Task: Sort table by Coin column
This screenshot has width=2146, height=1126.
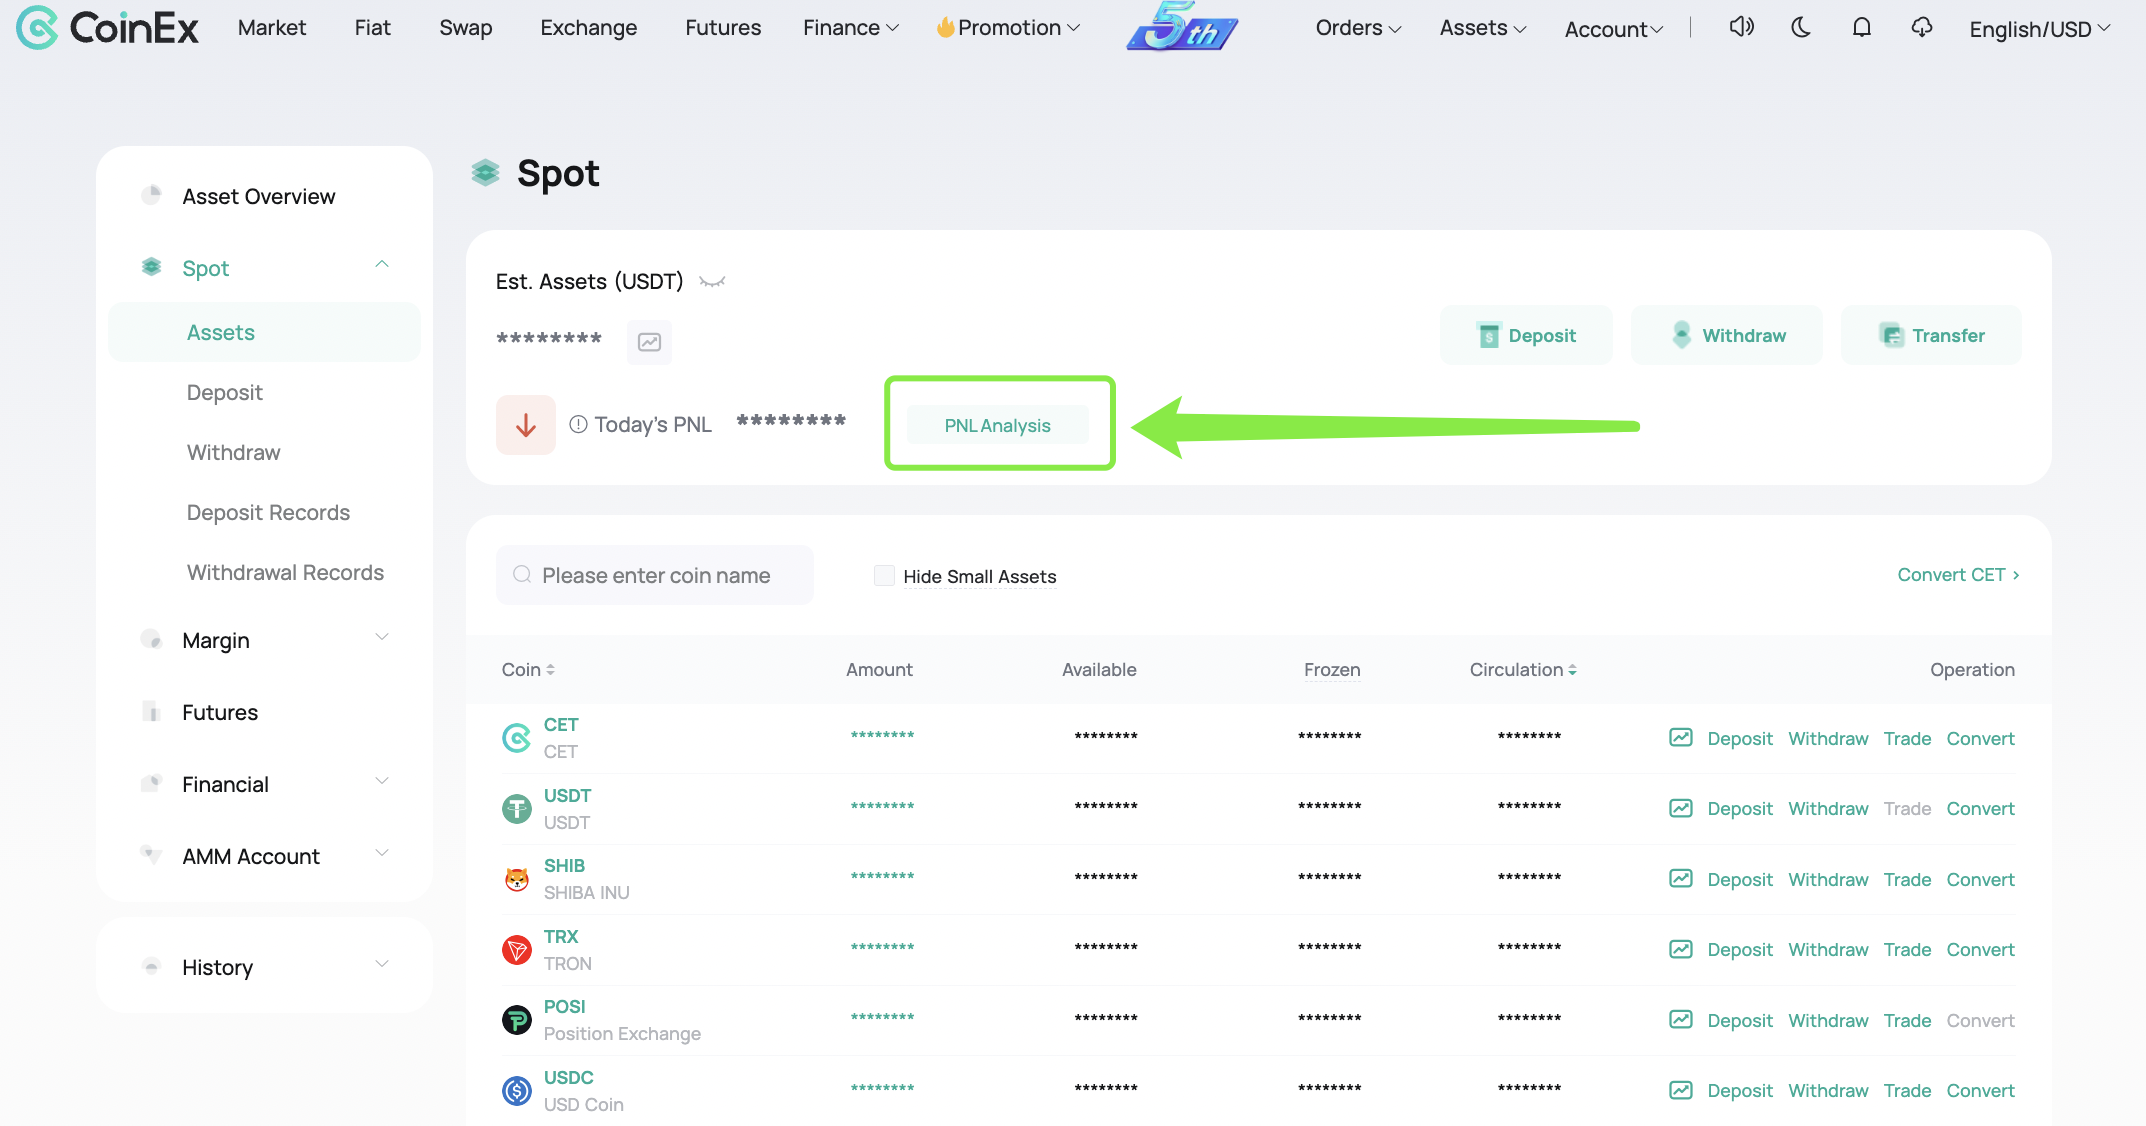Action: coord(528,670)
